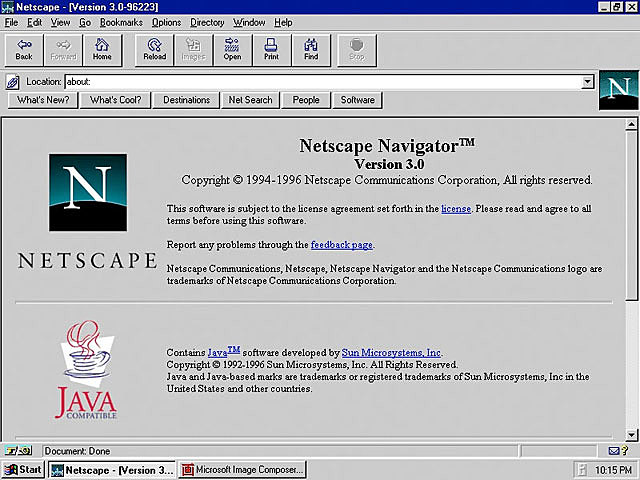Click the What's New? directory button
Screen dimensions: 640x480
coord(43,100)
